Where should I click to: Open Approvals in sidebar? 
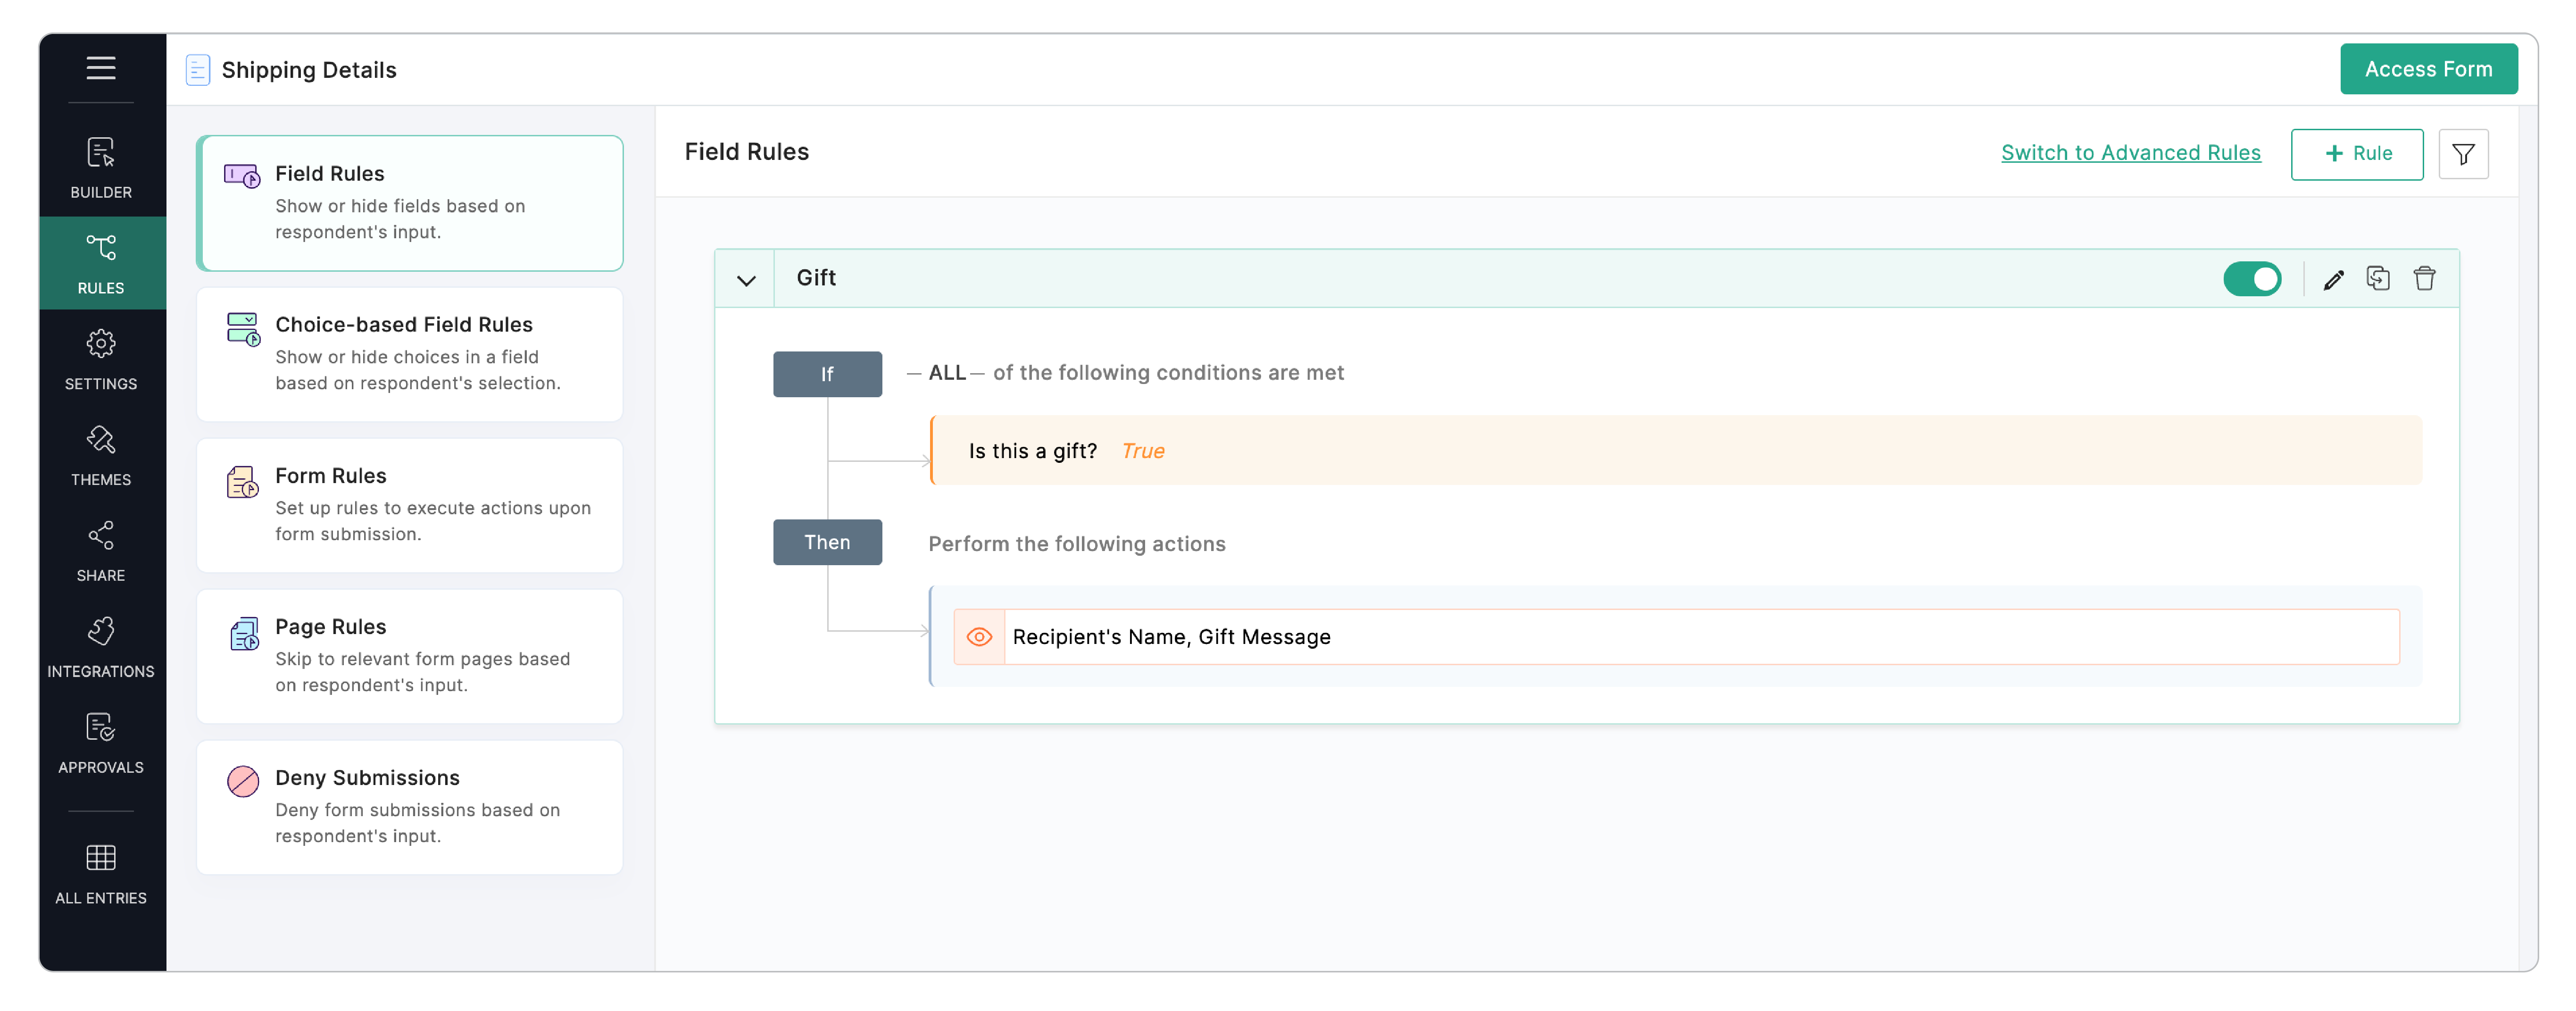tap(101, 743)
